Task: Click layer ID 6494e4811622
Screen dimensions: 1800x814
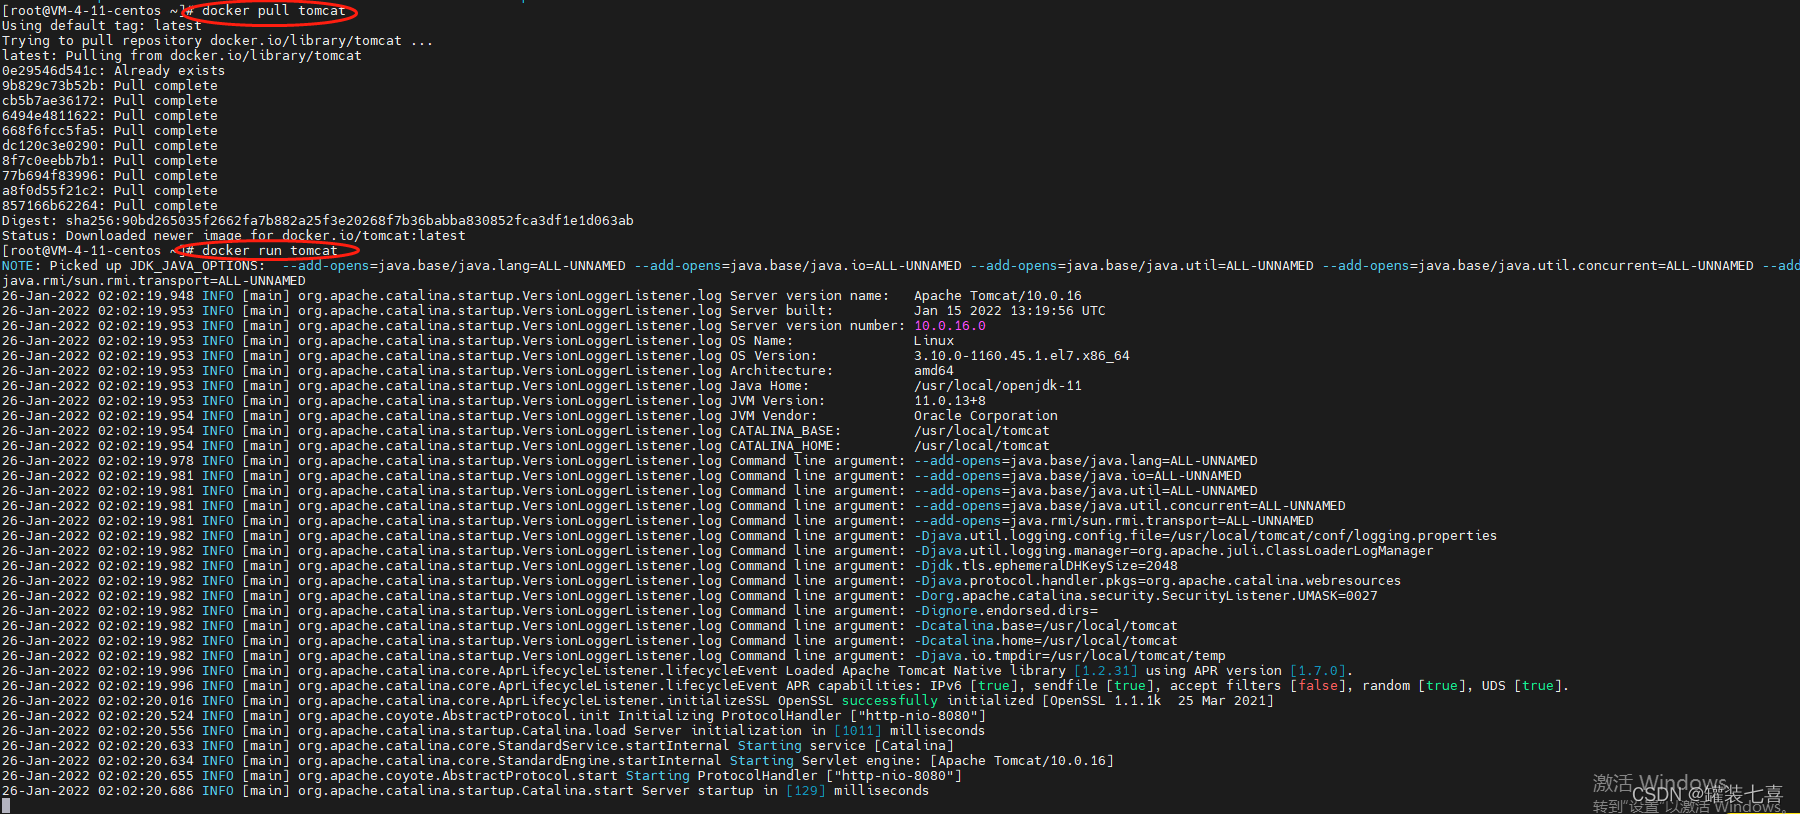Action: [x=50, y=116]
